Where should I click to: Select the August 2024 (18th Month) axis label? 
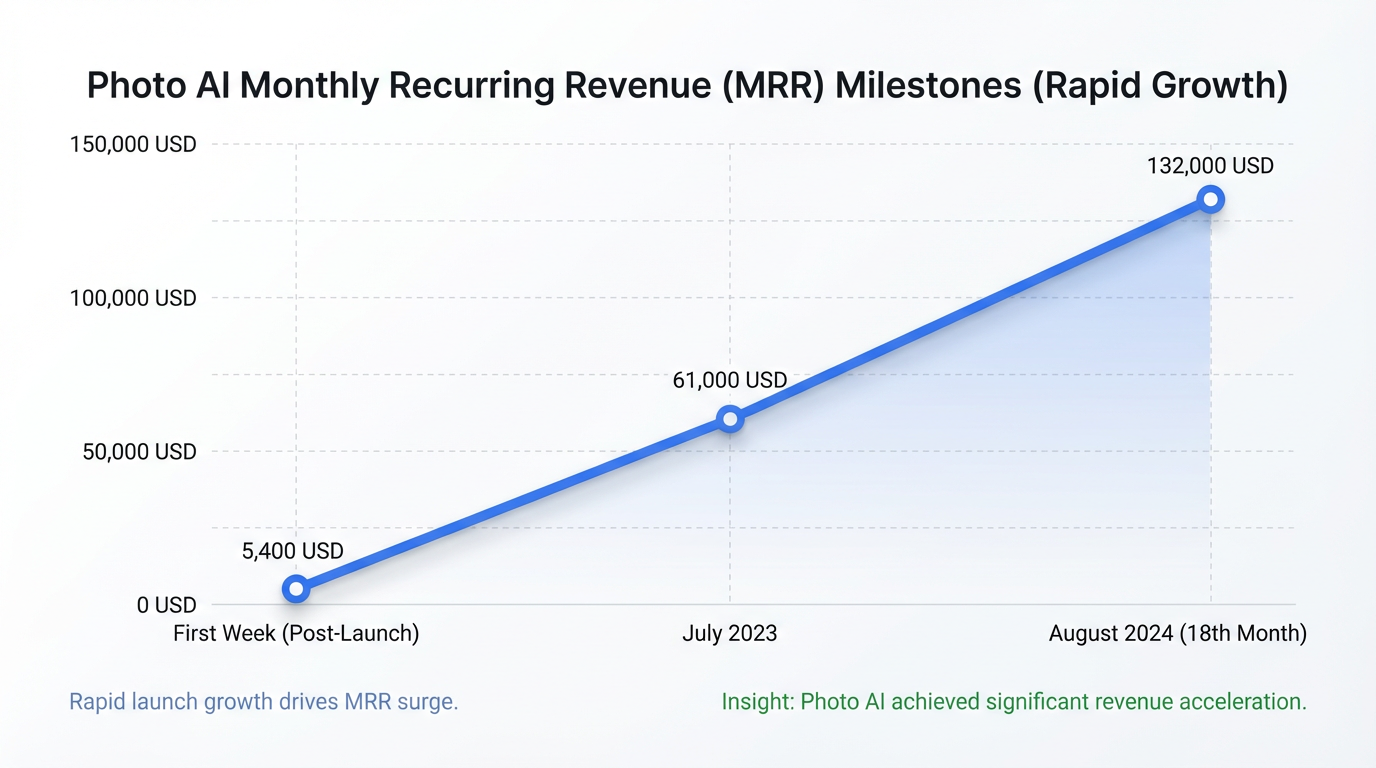[1177, 633]
